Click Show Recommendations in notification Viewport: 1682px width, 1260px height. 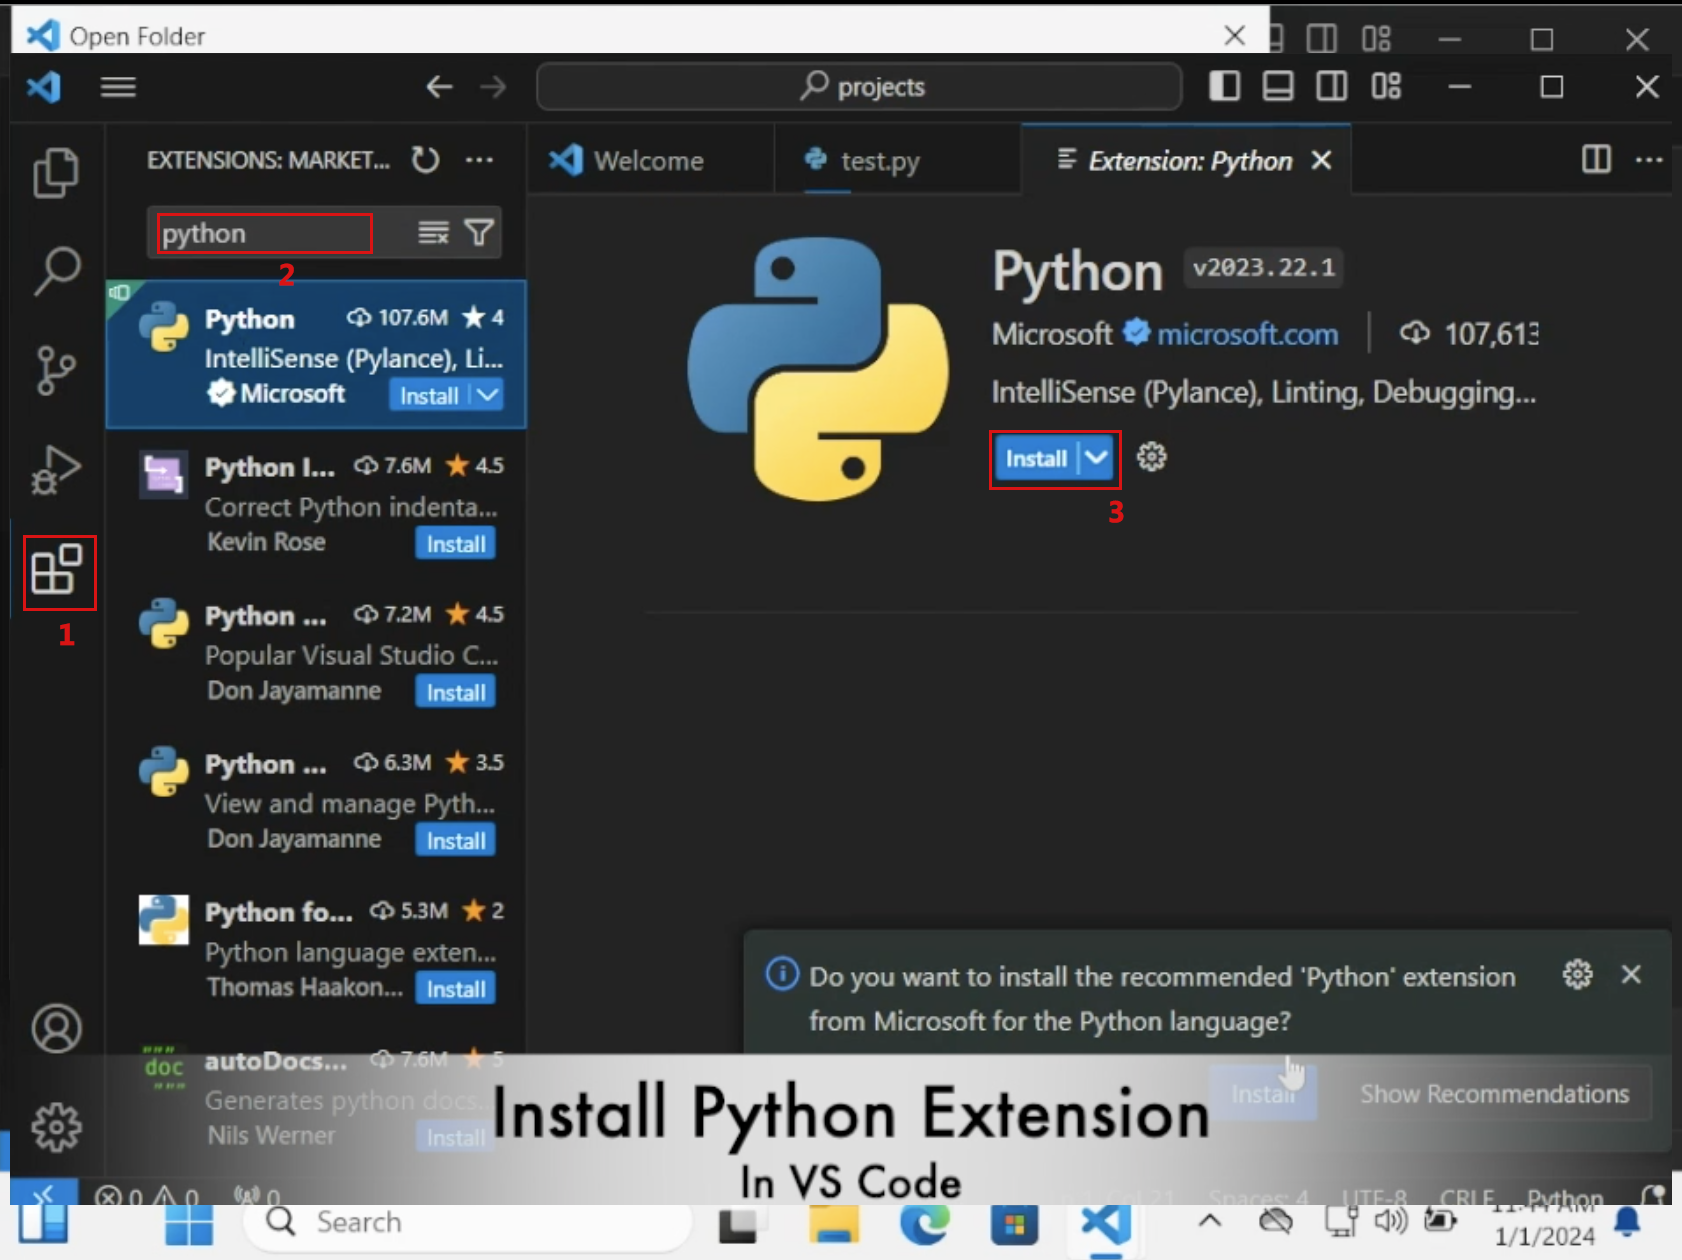1494,1094
